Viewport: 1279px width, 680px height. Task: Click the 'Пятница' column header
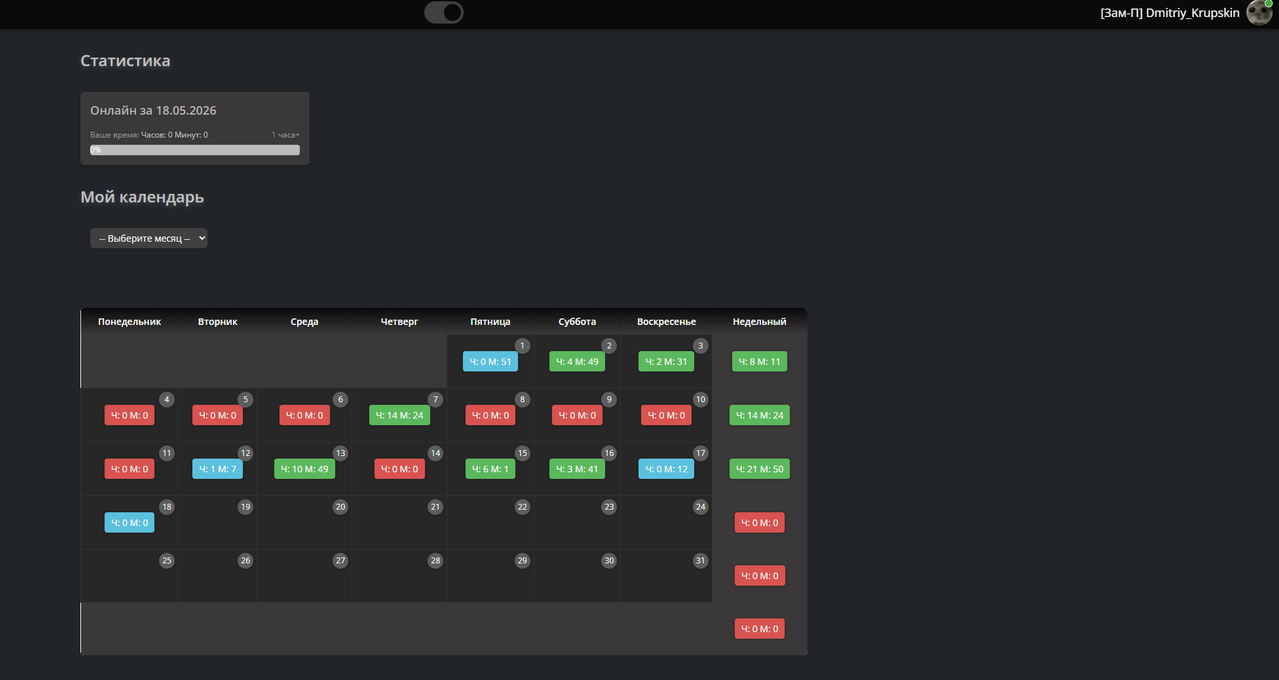click(x=490, y=322)
